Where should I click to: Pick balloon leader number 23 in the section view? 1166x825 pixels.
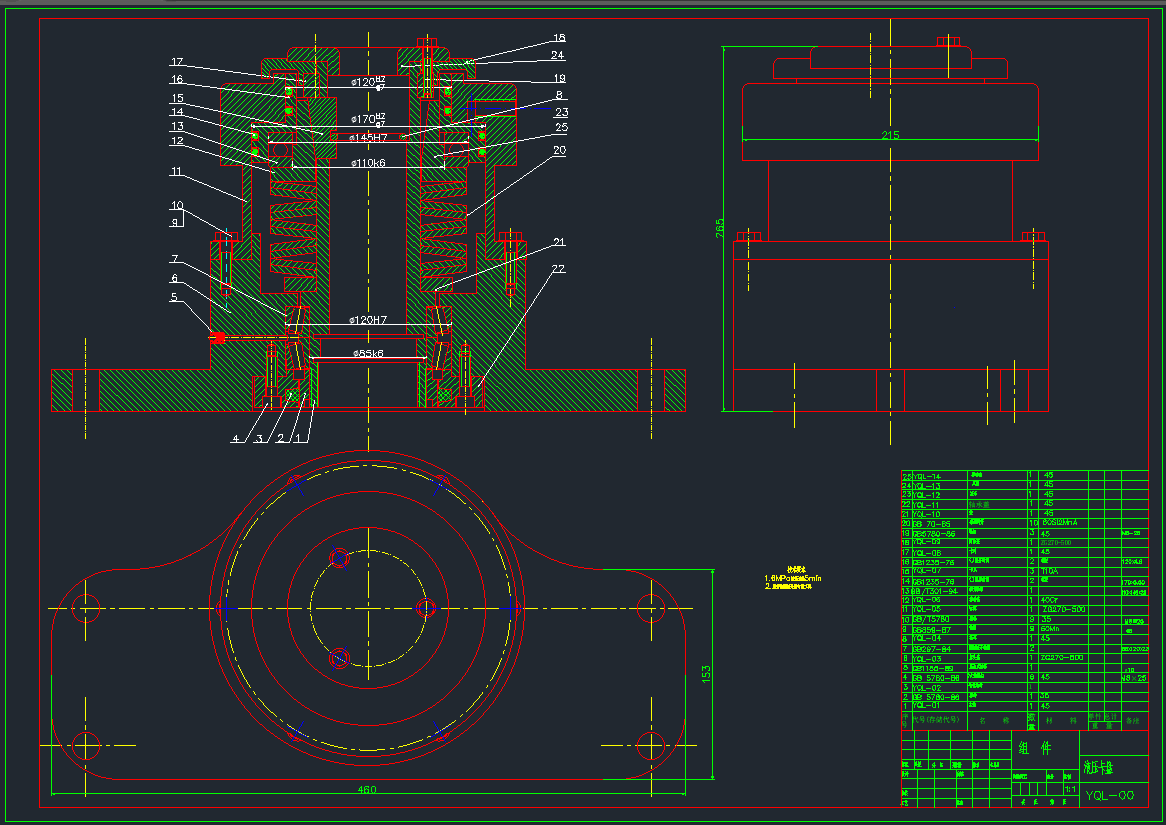561,112
